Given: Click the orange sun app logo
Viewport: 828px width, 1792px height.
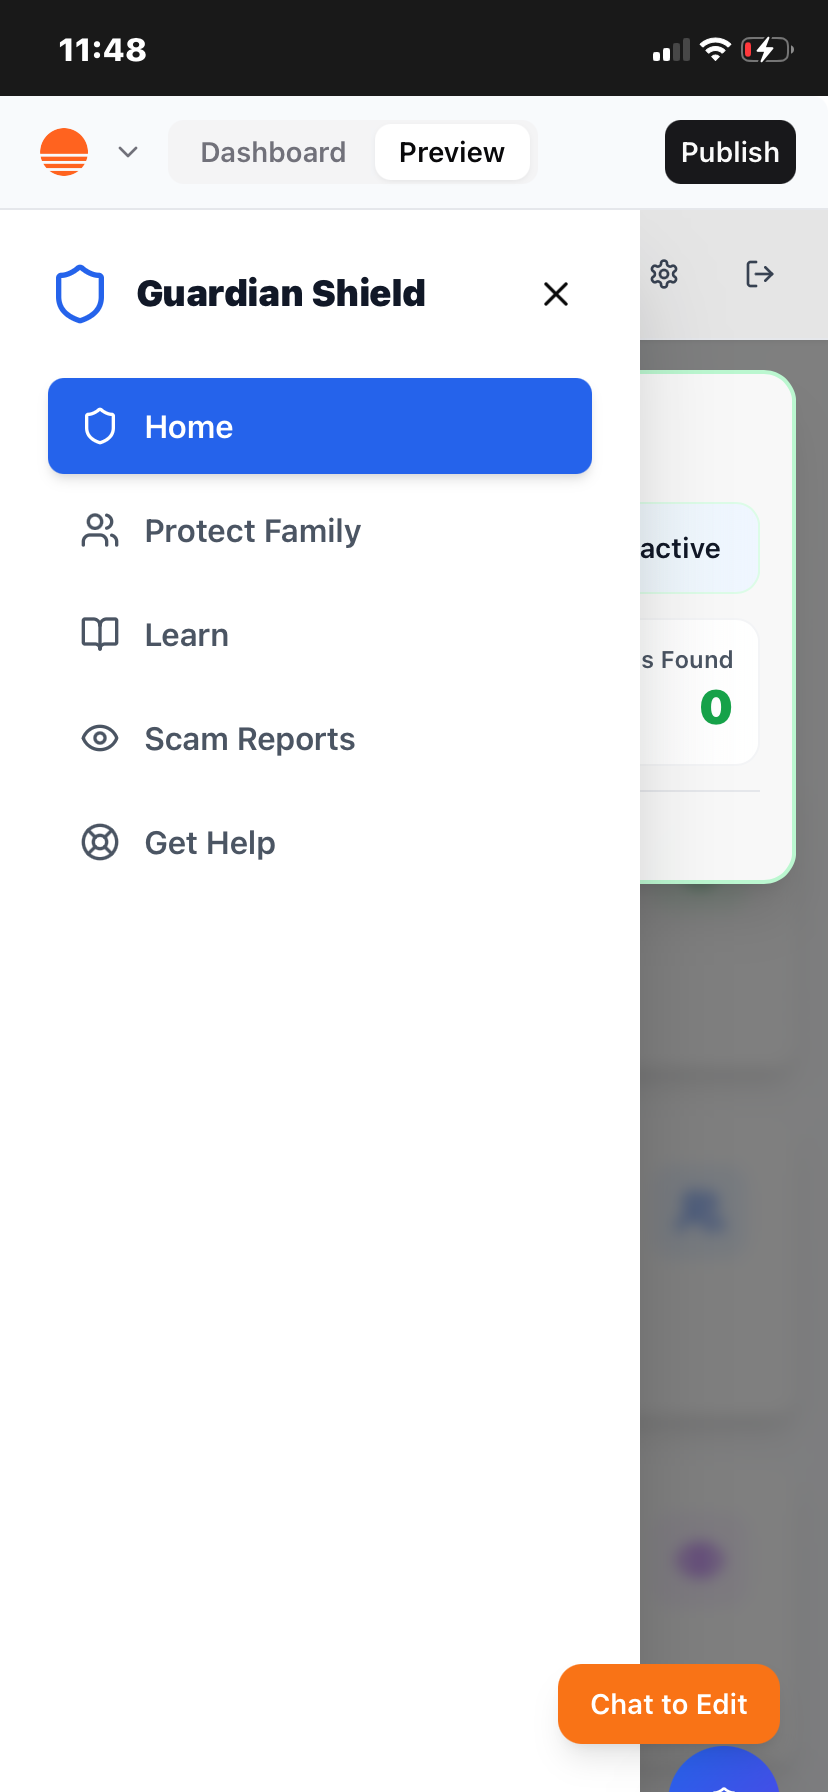Looking at the screenshot, I should point(64,152).
